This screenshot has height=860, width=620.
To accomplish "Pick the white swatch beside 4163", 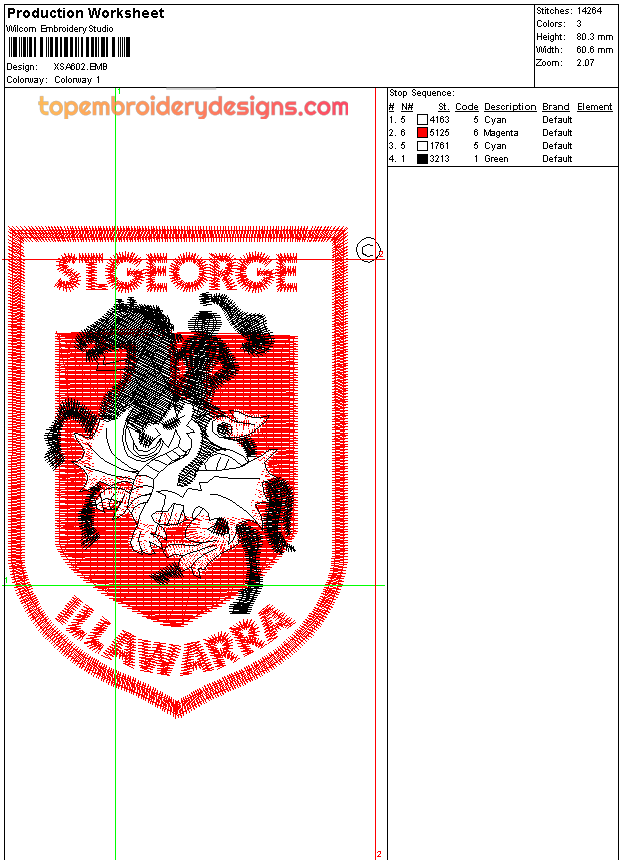I will pyautogui.click(x=422, y=120).
